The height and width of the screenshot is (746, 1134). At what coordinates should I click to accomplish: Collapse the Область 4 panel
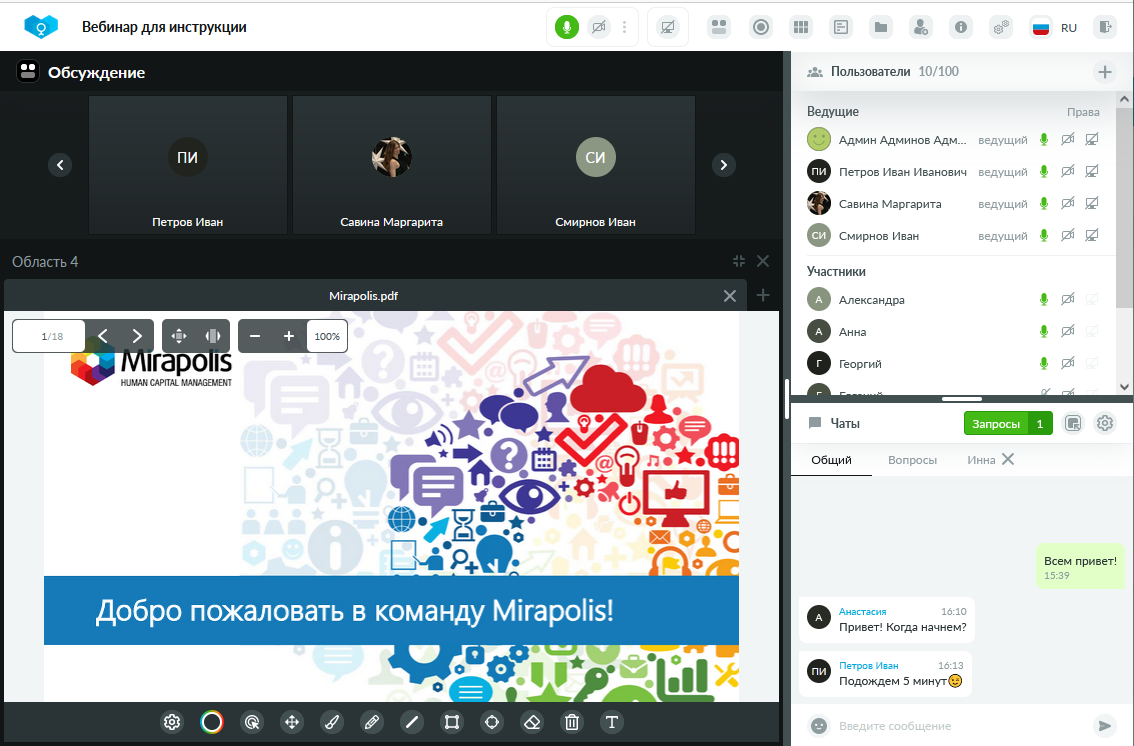coord(738,261)
